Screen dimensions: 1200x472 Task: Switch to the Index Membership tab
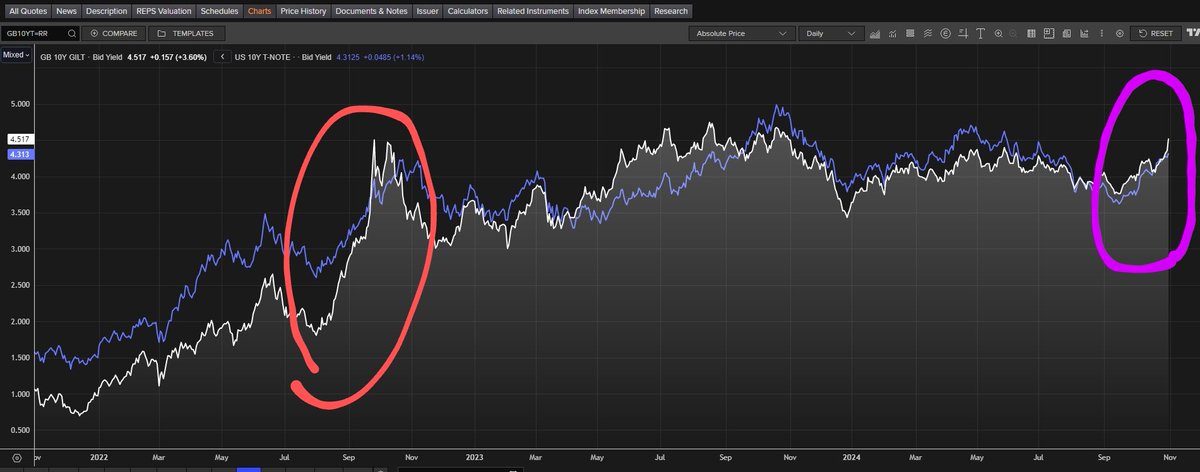[612, 11]
